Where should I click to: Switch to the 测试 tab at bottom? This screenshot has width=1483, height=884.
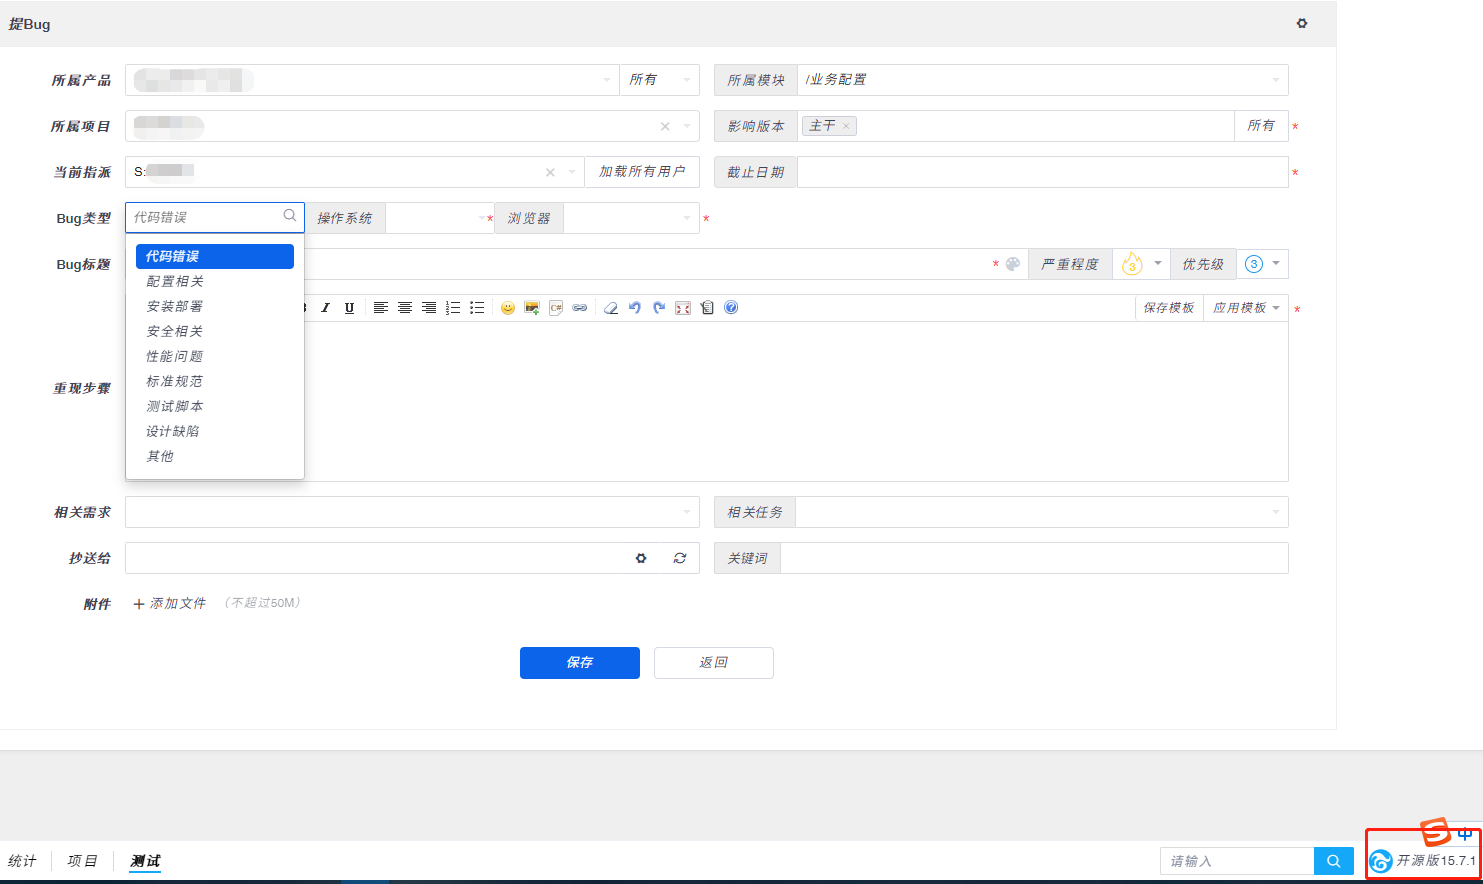tap(145, 861)
